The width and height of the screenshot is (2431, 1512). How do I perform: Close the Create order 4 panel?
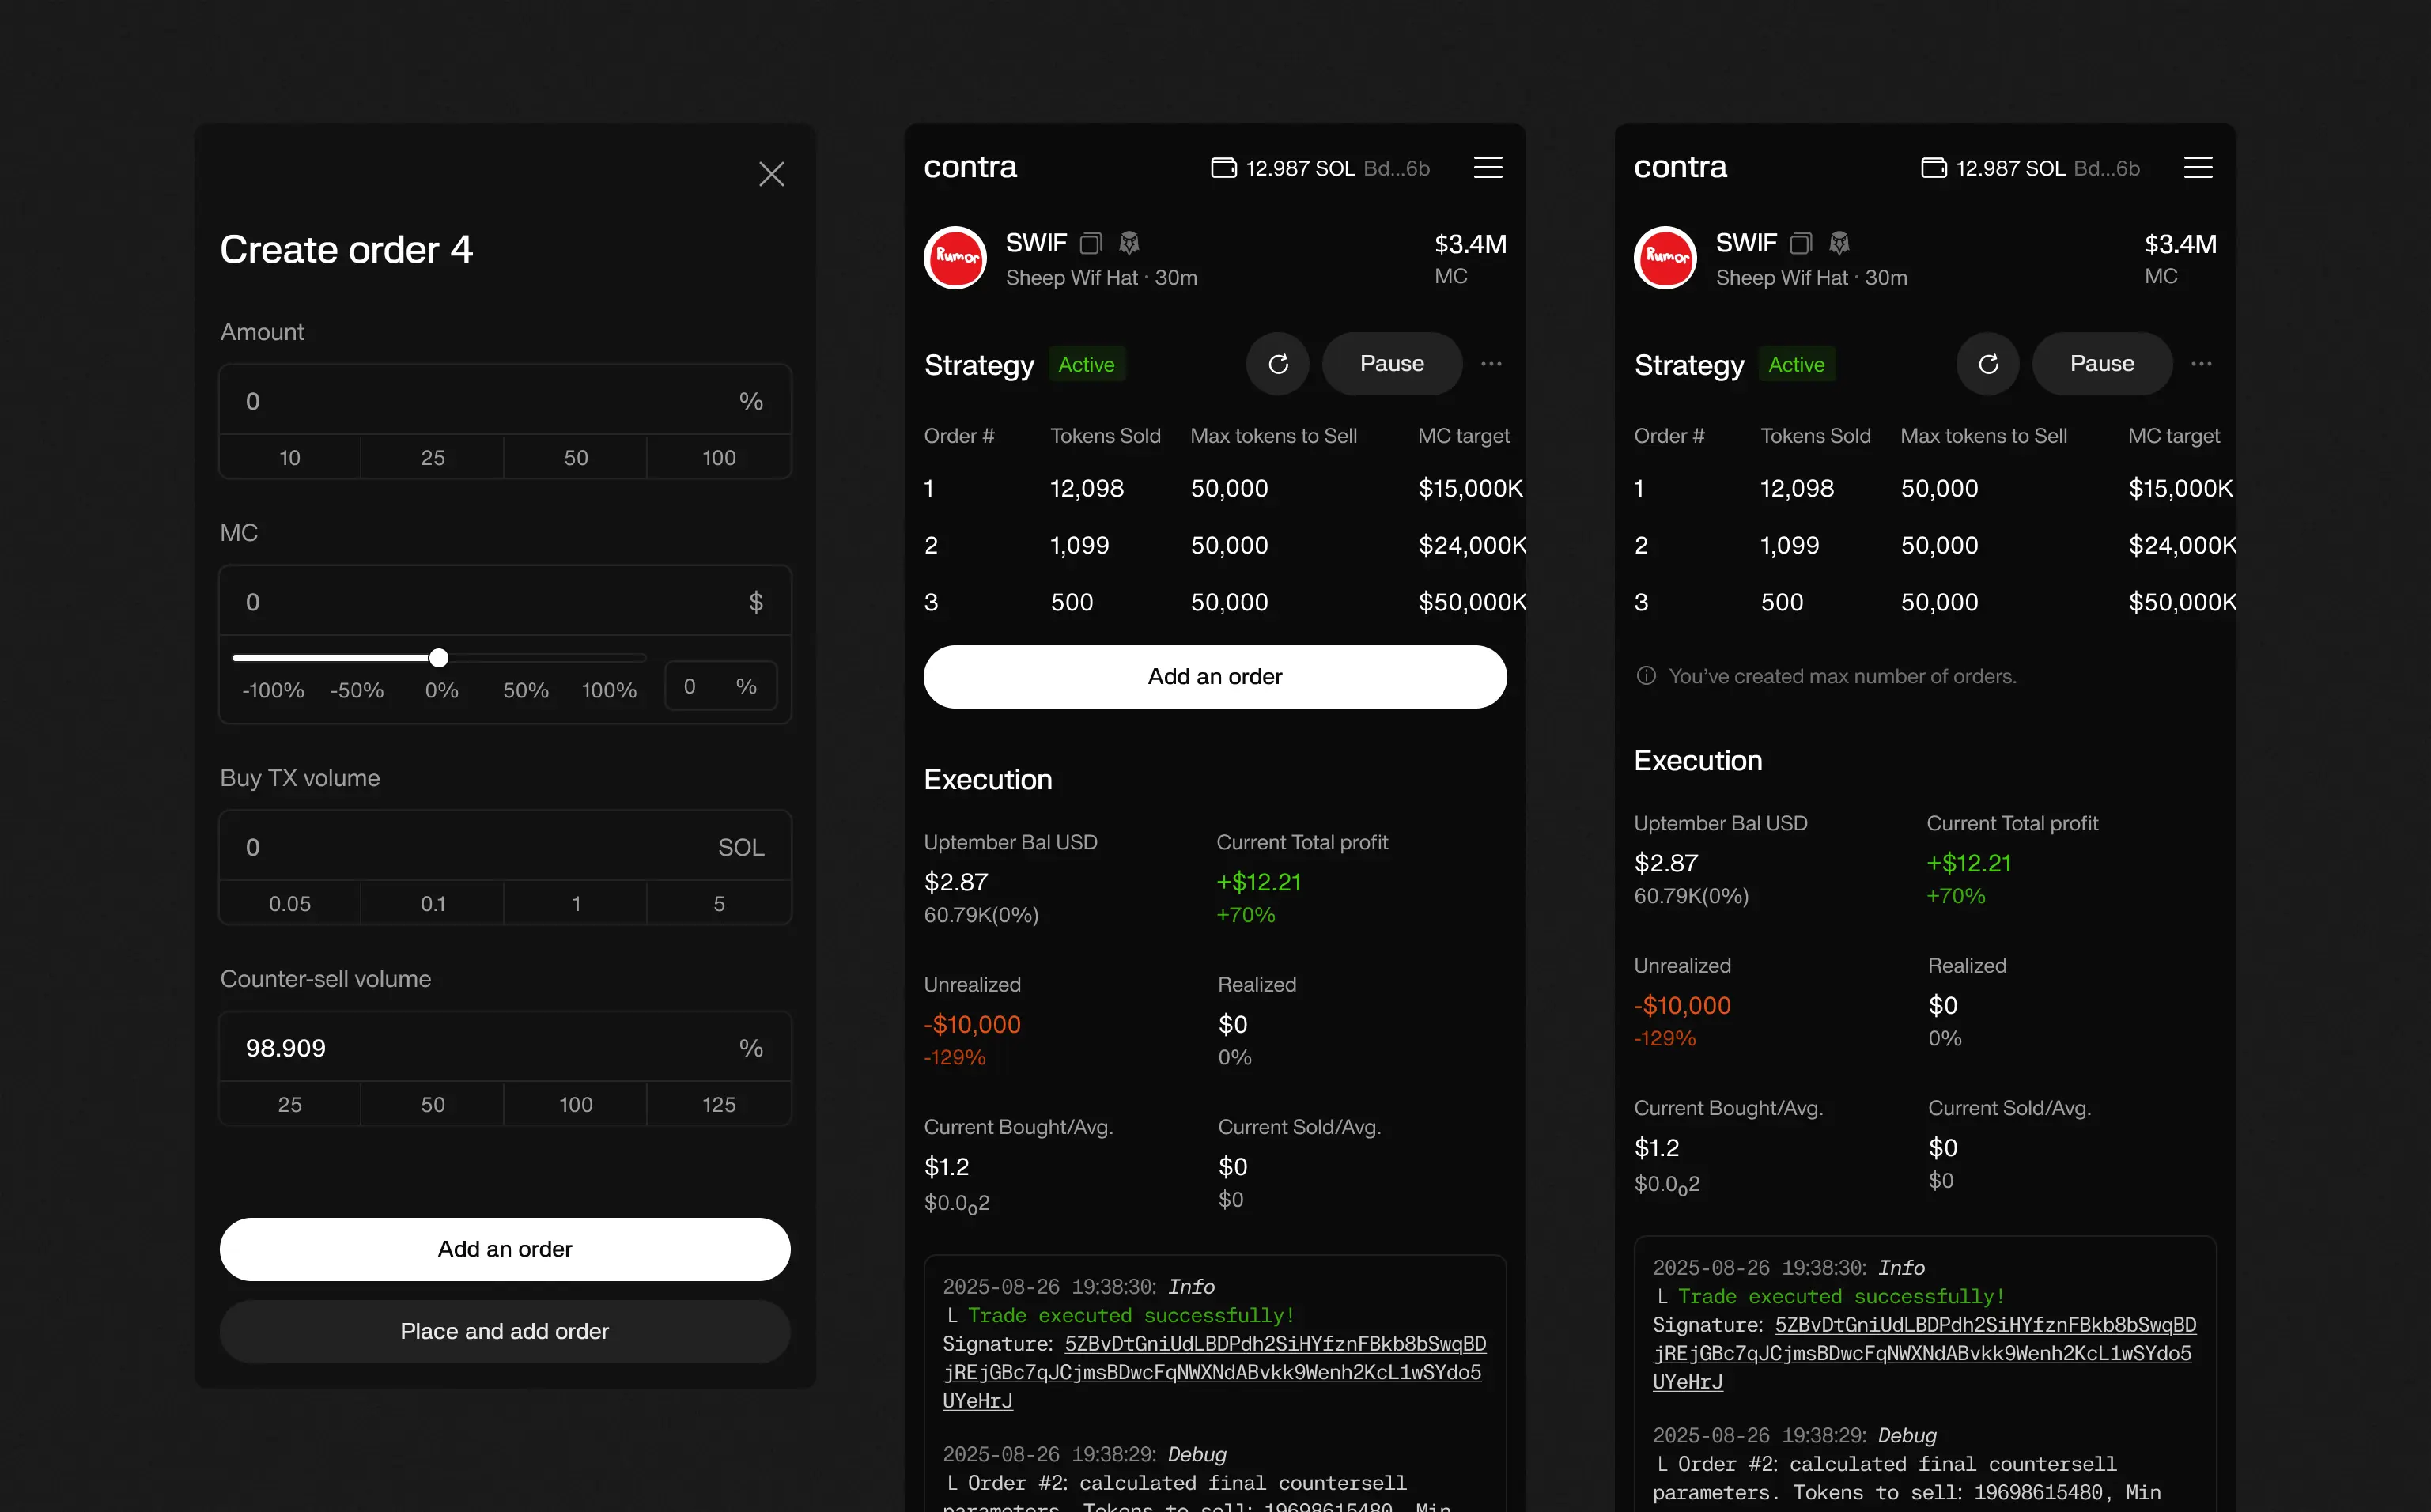[771, 174]
